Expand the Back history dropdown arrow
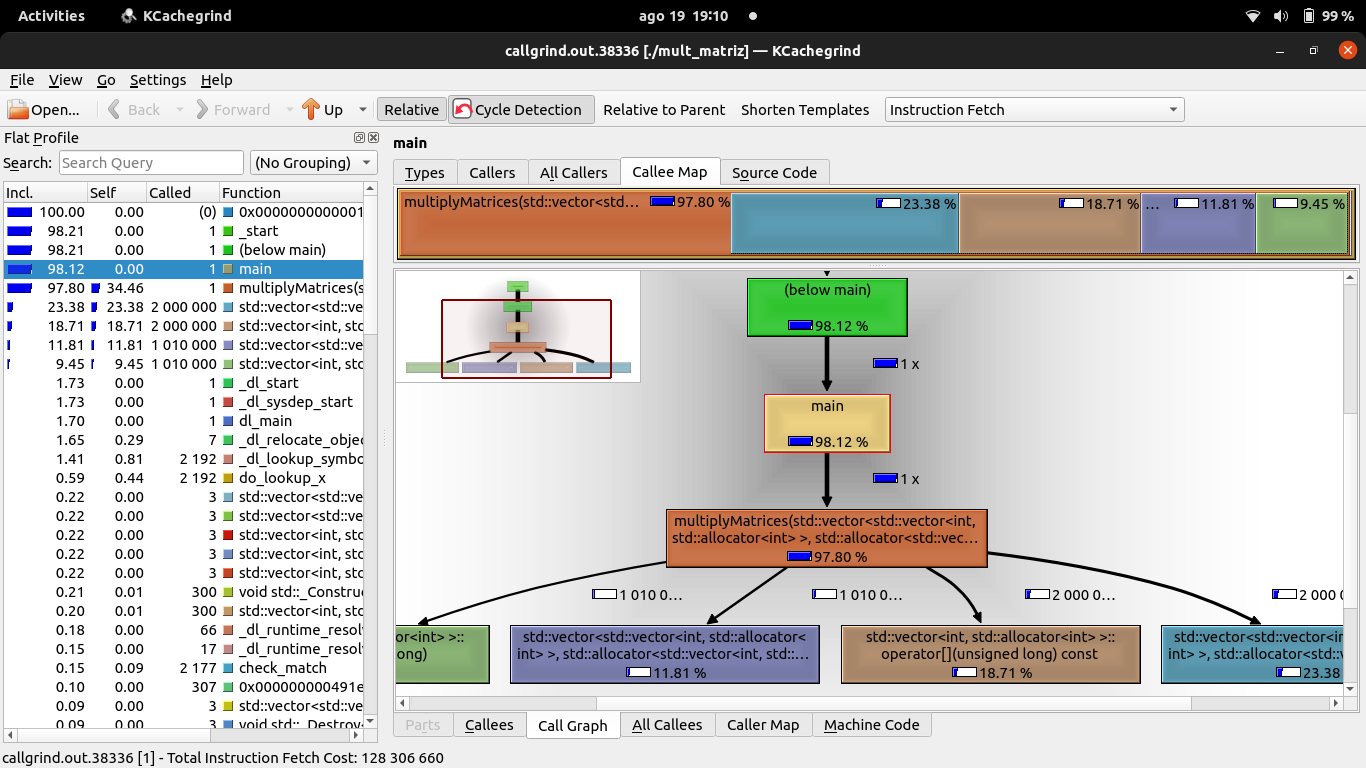 (x=180, y=110)
